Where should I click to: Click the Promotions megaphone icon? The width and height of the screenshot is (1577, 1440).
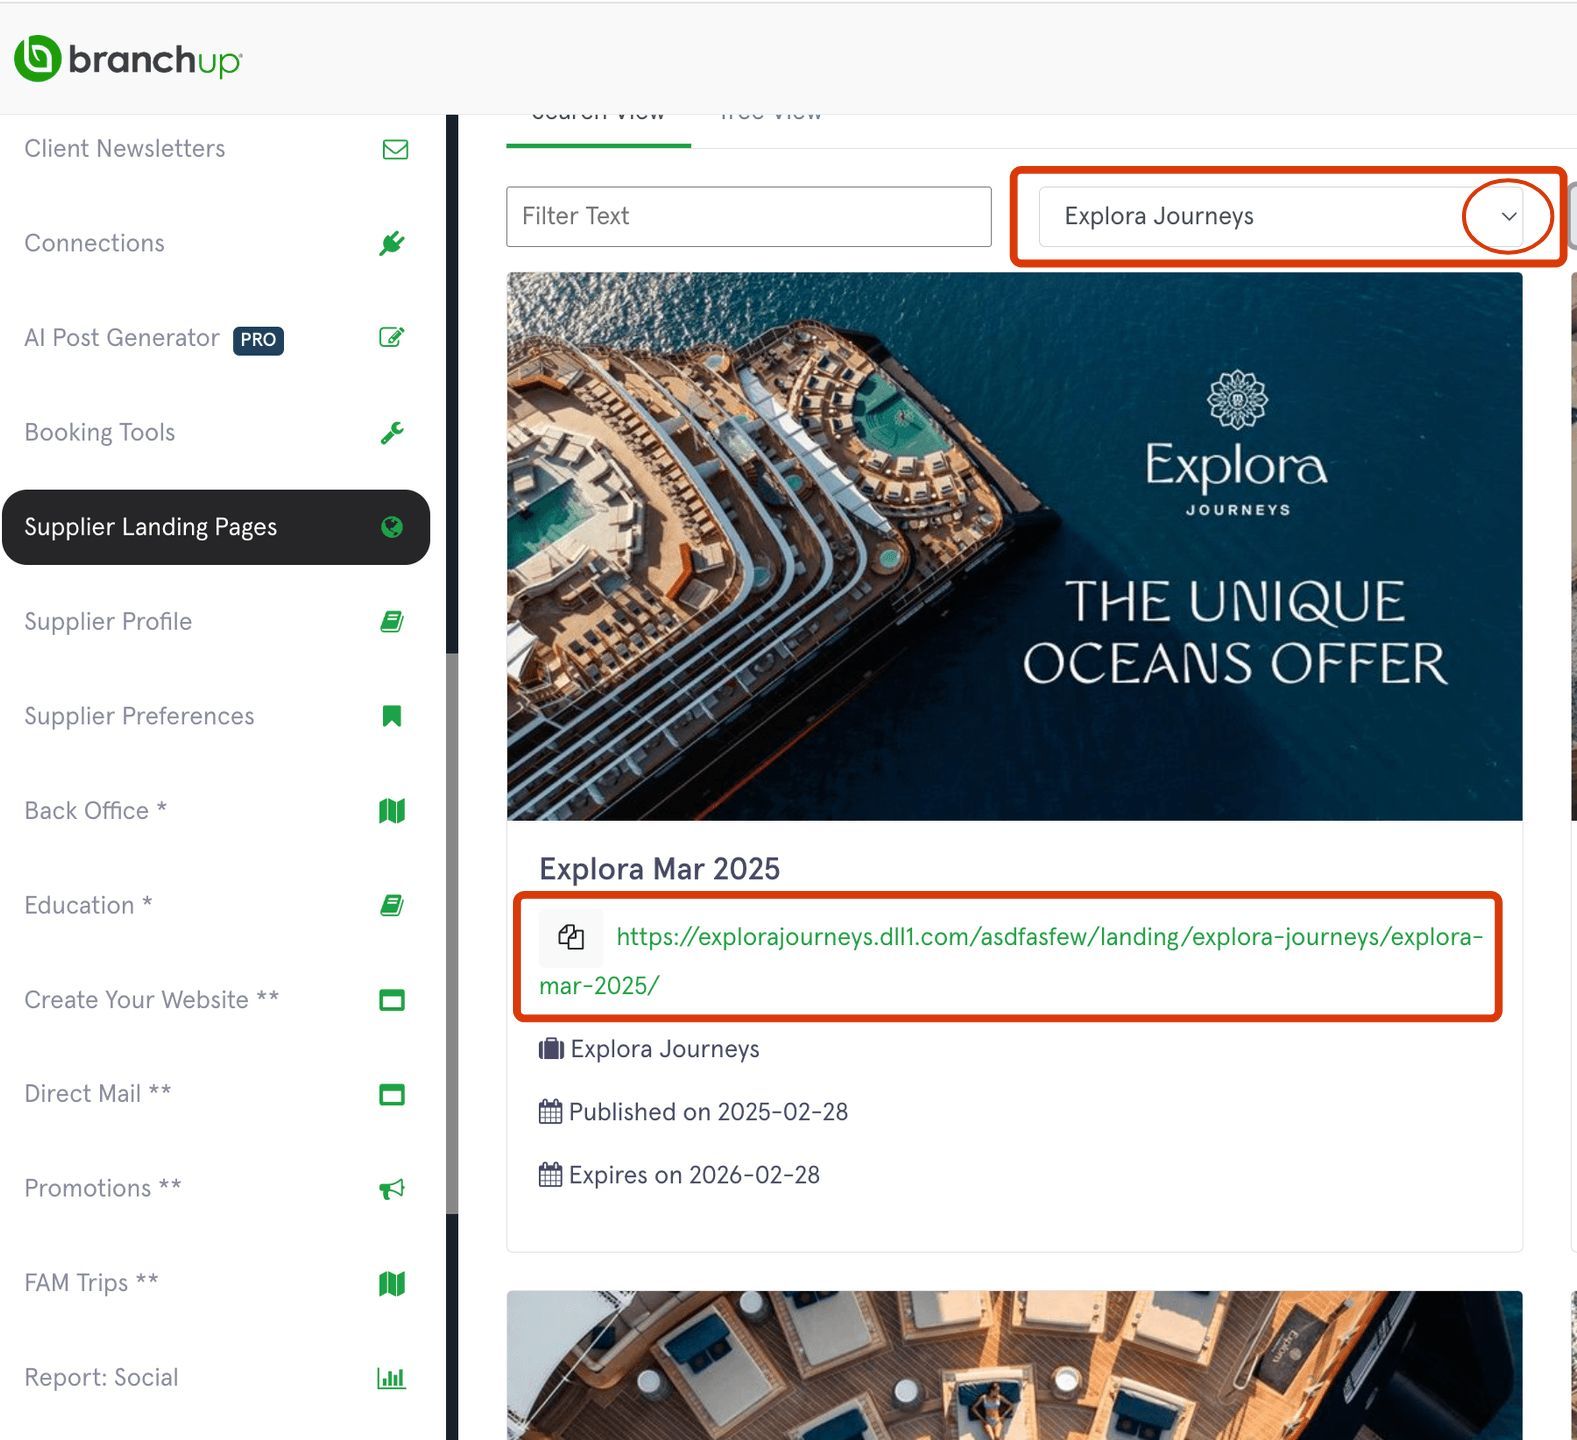(392, 1189)
